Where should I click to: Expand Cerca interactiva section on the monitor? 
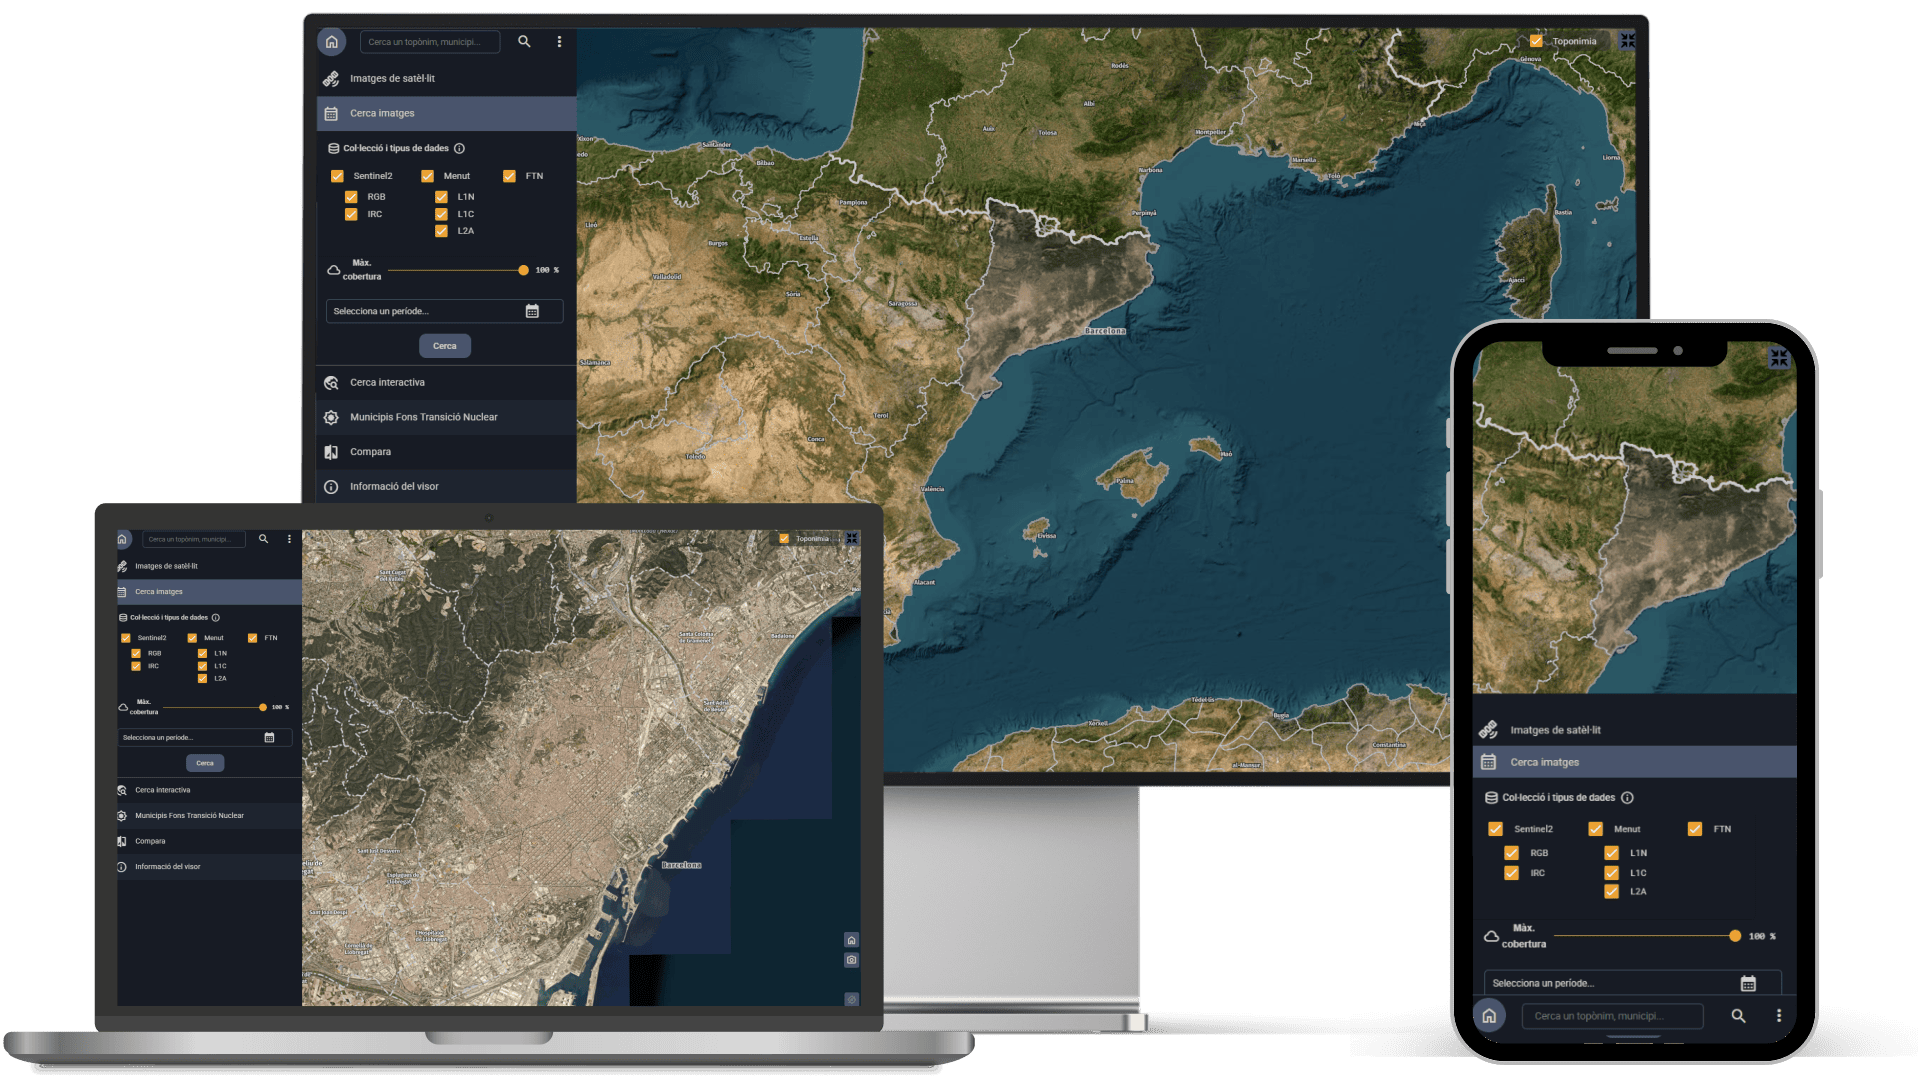point(388,383)
